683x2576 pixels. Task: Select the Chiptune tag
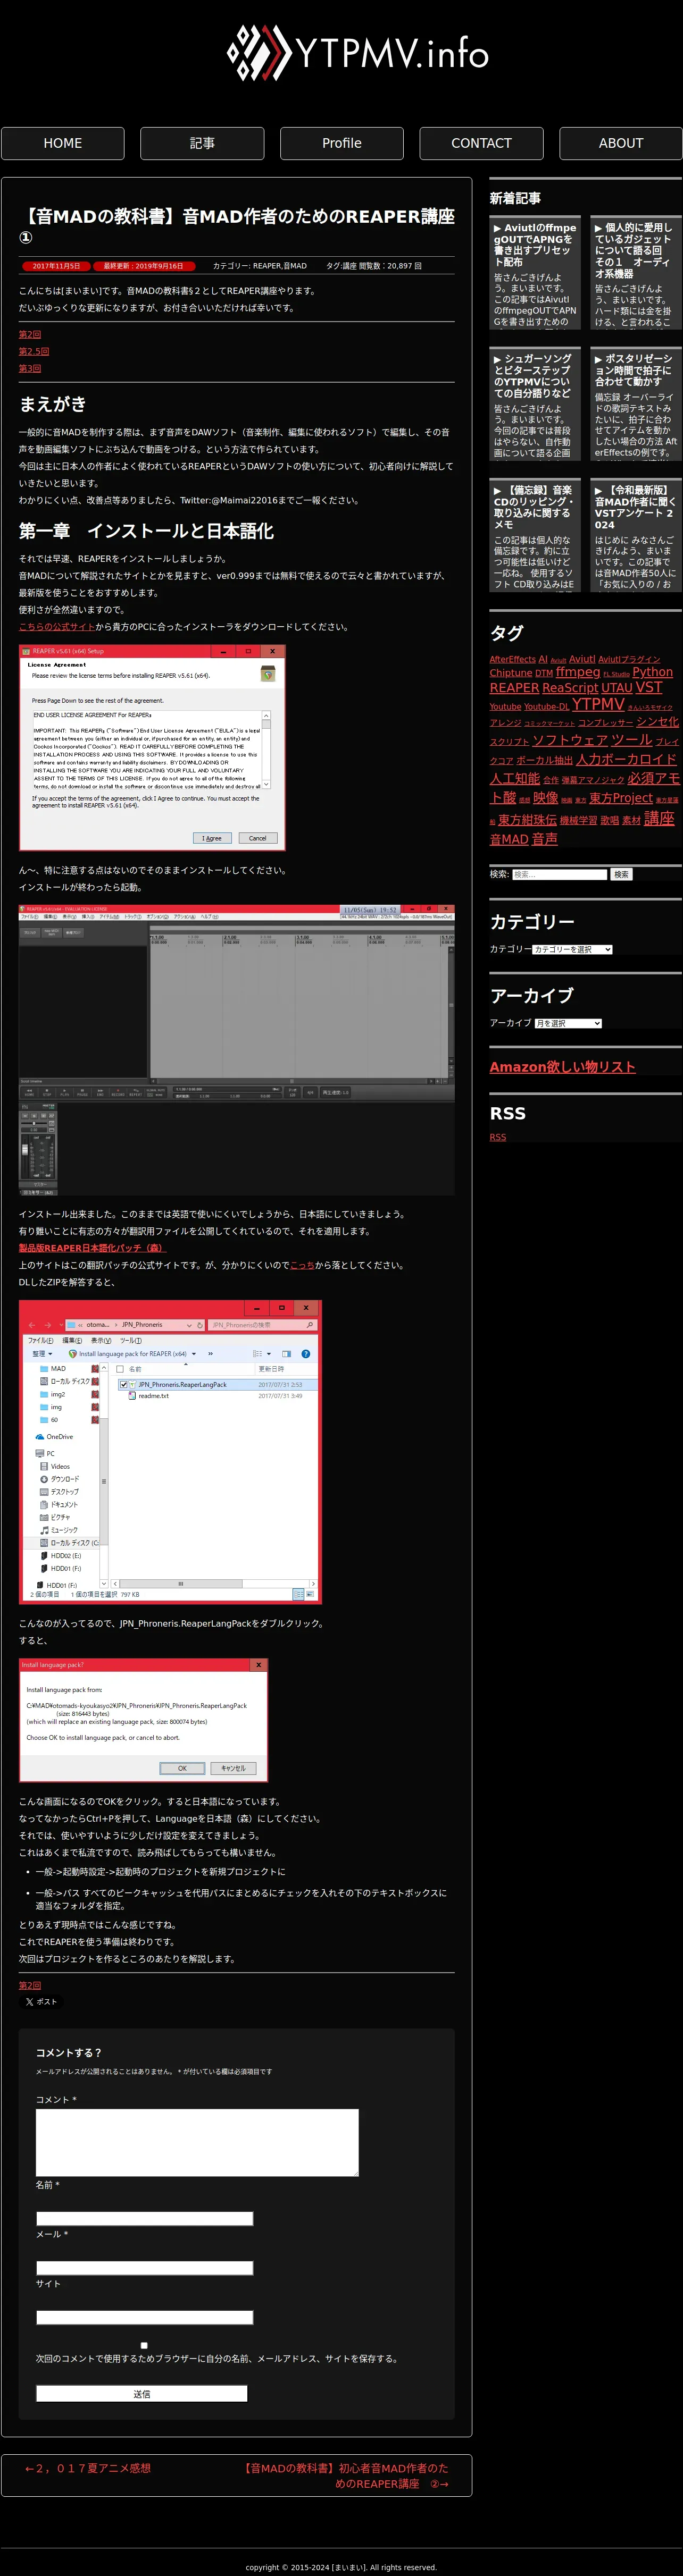(510, 673)
